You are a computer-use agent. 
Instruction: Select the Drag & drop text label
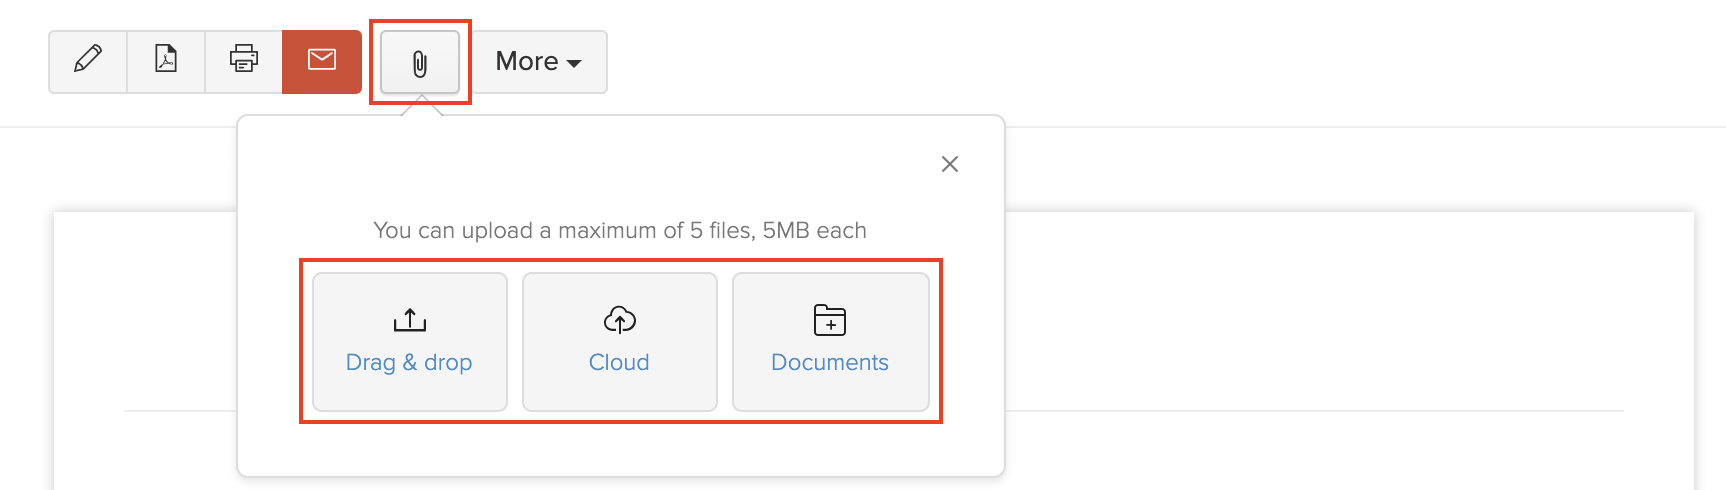[409, 363]
